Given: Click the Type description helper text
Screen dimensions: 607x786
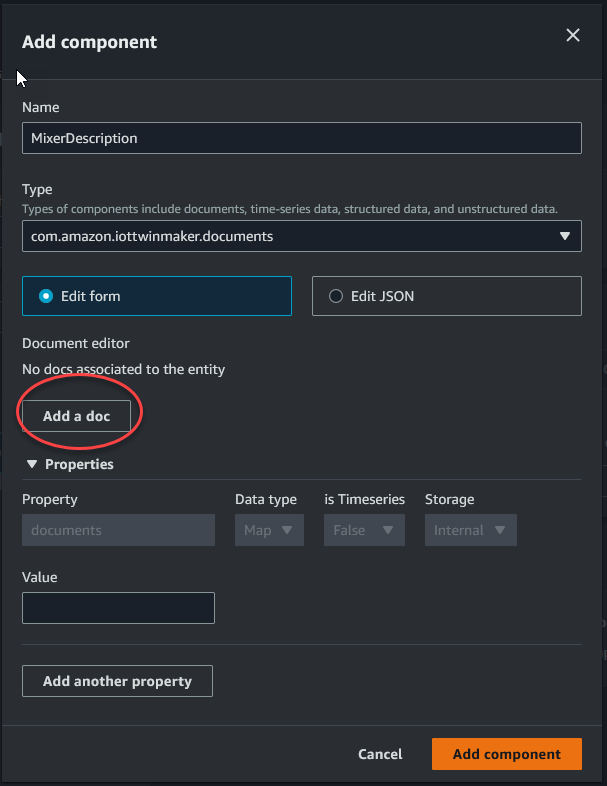Looking at the screenshot, I should click(289, 209).
